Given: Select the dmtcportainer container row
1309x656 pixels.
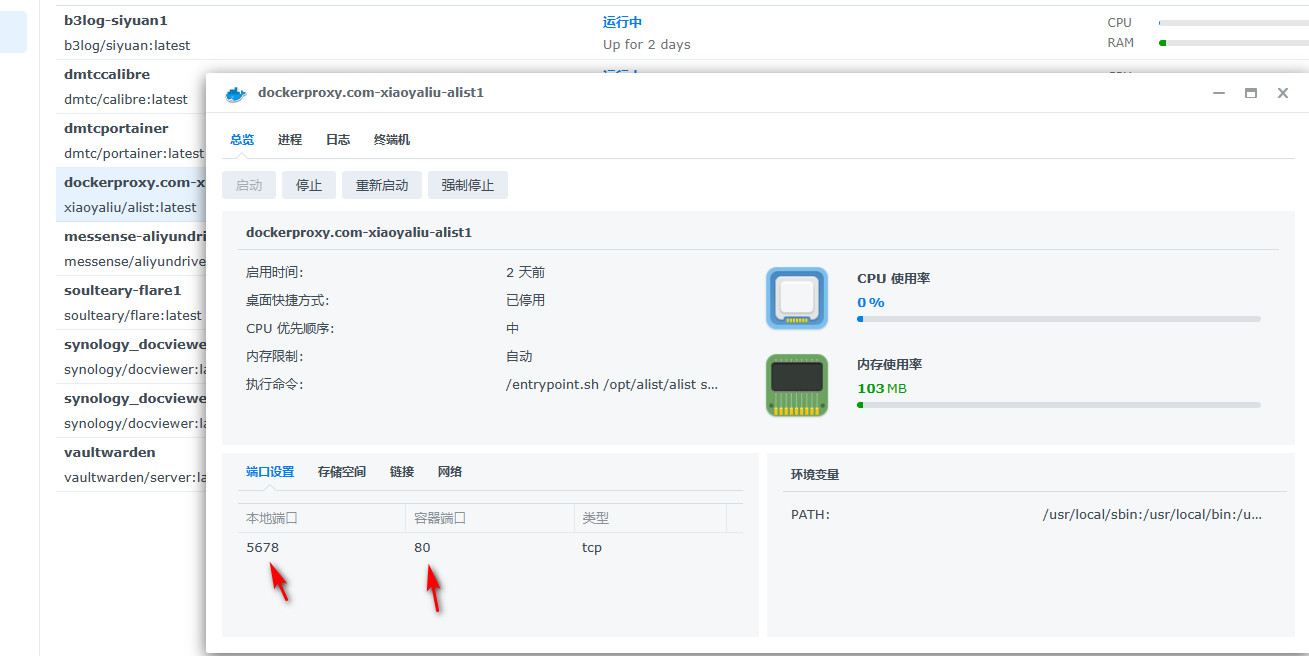Looking at the screenshot, I should (x=131, y=141).
